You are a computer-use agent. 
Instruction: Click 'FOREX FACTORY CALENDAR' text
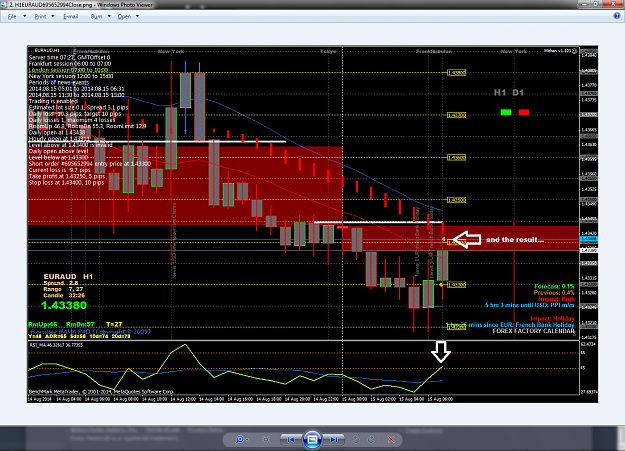coord(534,331)
